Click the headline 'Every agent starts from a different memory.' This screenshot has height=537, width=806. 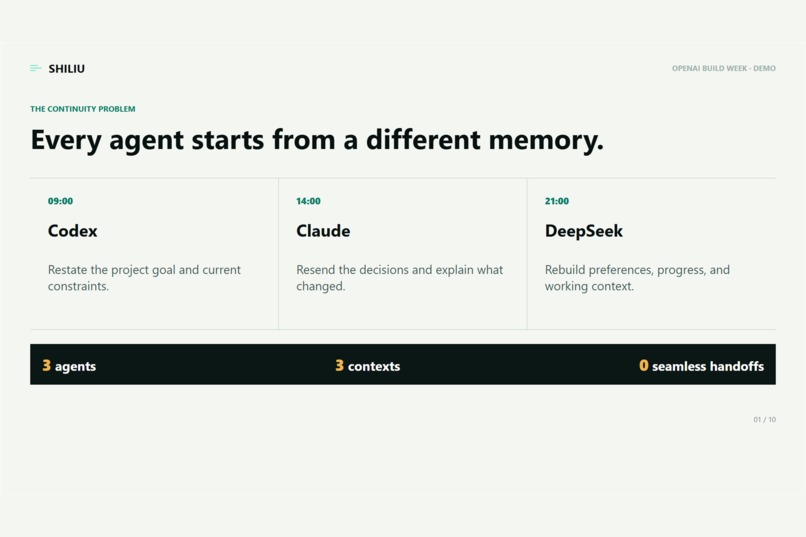point(317,140)
